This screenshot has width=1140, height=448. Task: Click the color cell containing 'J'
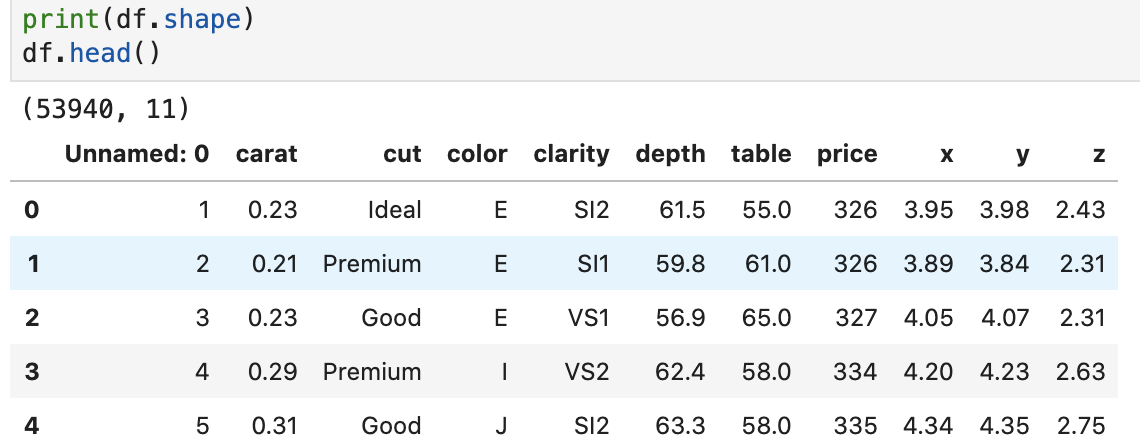click(x=500, y=426)
